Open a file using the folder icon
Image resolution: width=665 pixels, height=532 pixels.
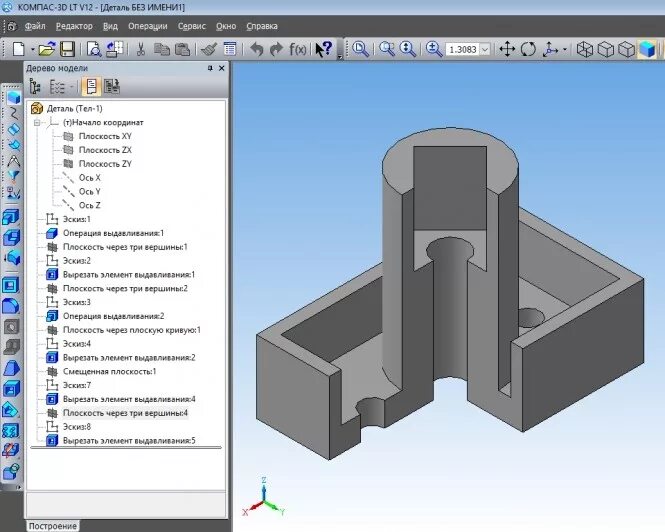(x=47, y=49)
